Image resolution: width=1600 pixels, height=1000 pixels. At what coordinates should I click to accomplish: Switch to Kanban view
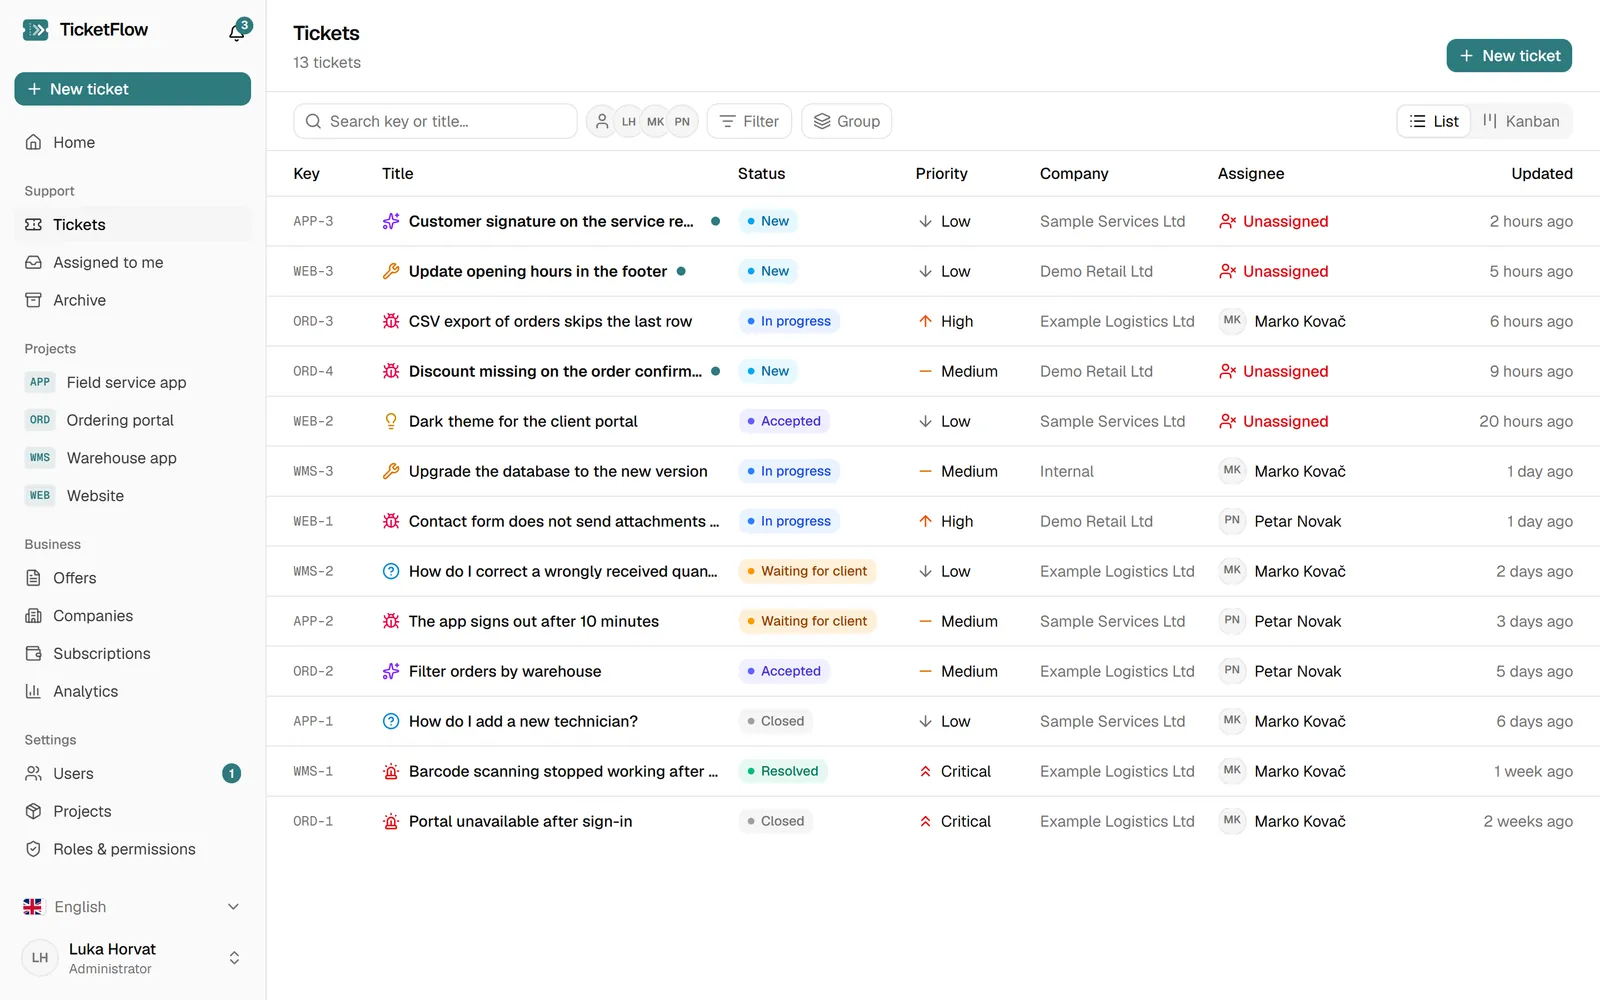pos(1521,121)
